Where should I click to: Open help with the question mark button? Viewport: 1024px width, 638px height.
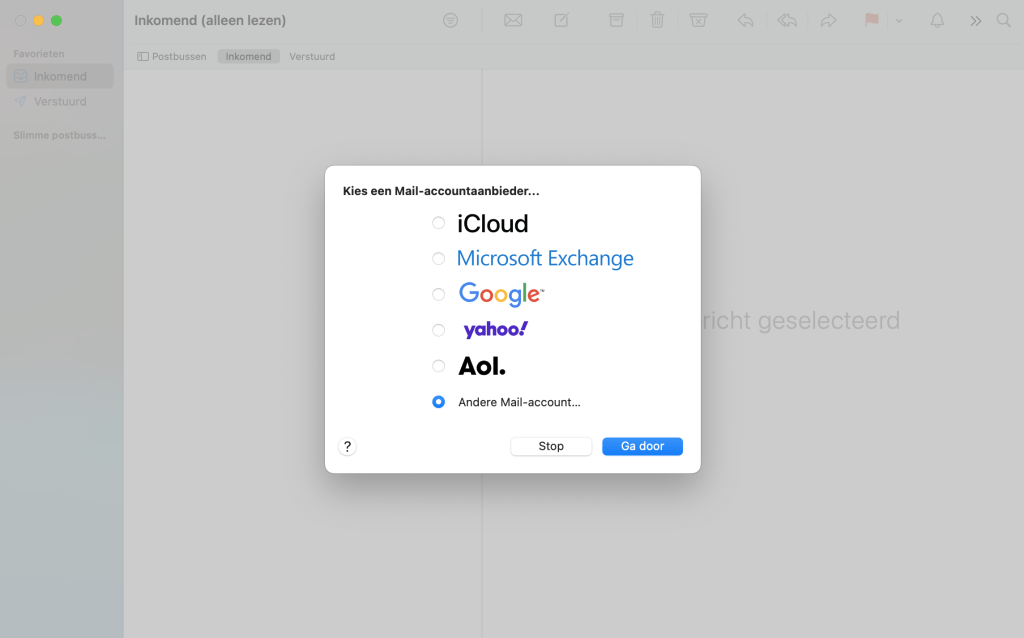347,447
